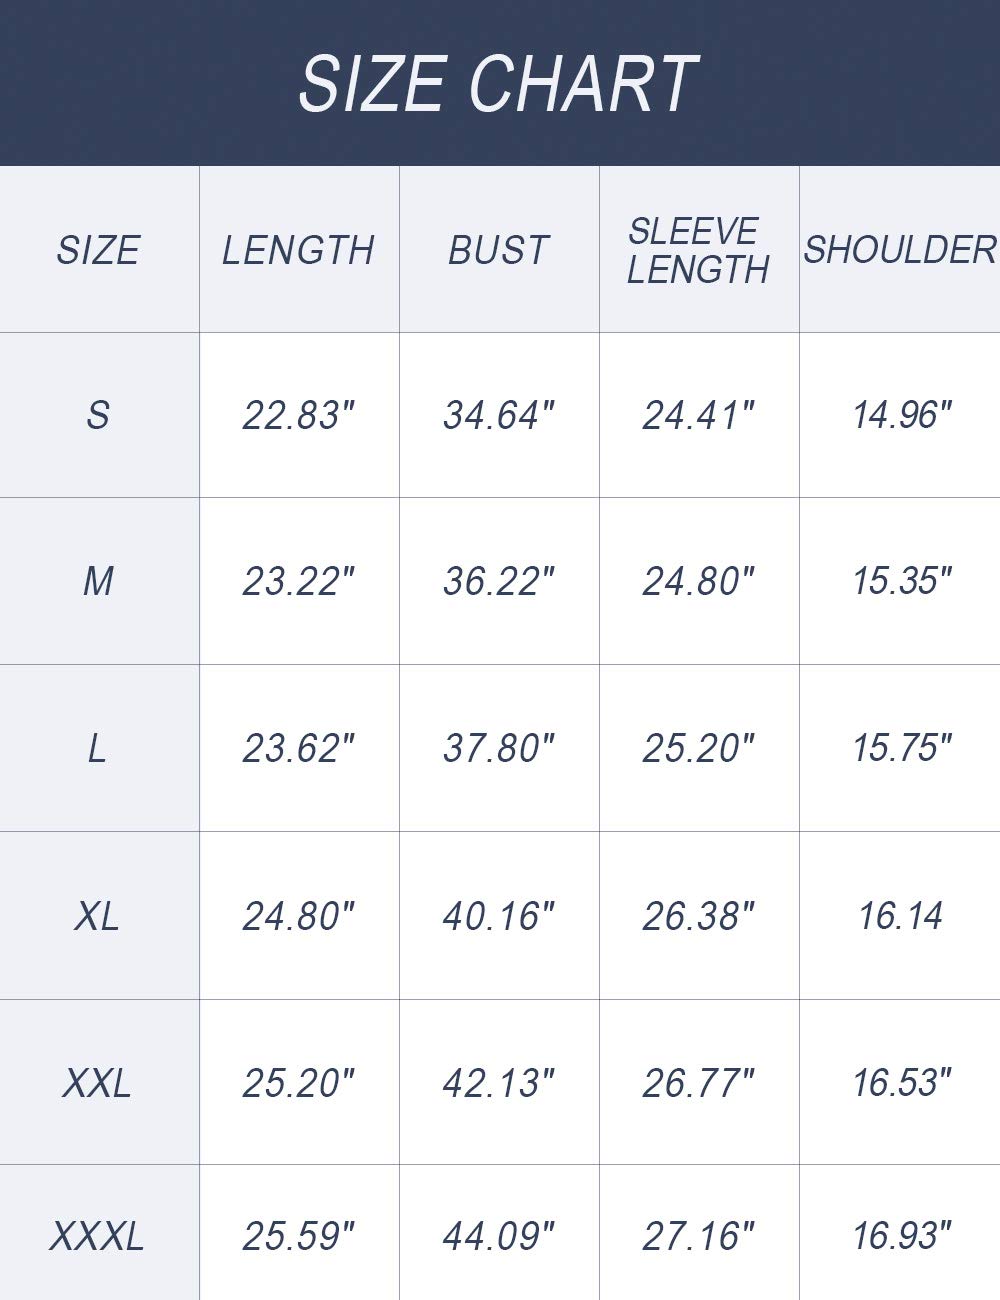1000x1300 pixels.
Task: Select the 36.22" bust value
Action: click(x=498, y=581)
